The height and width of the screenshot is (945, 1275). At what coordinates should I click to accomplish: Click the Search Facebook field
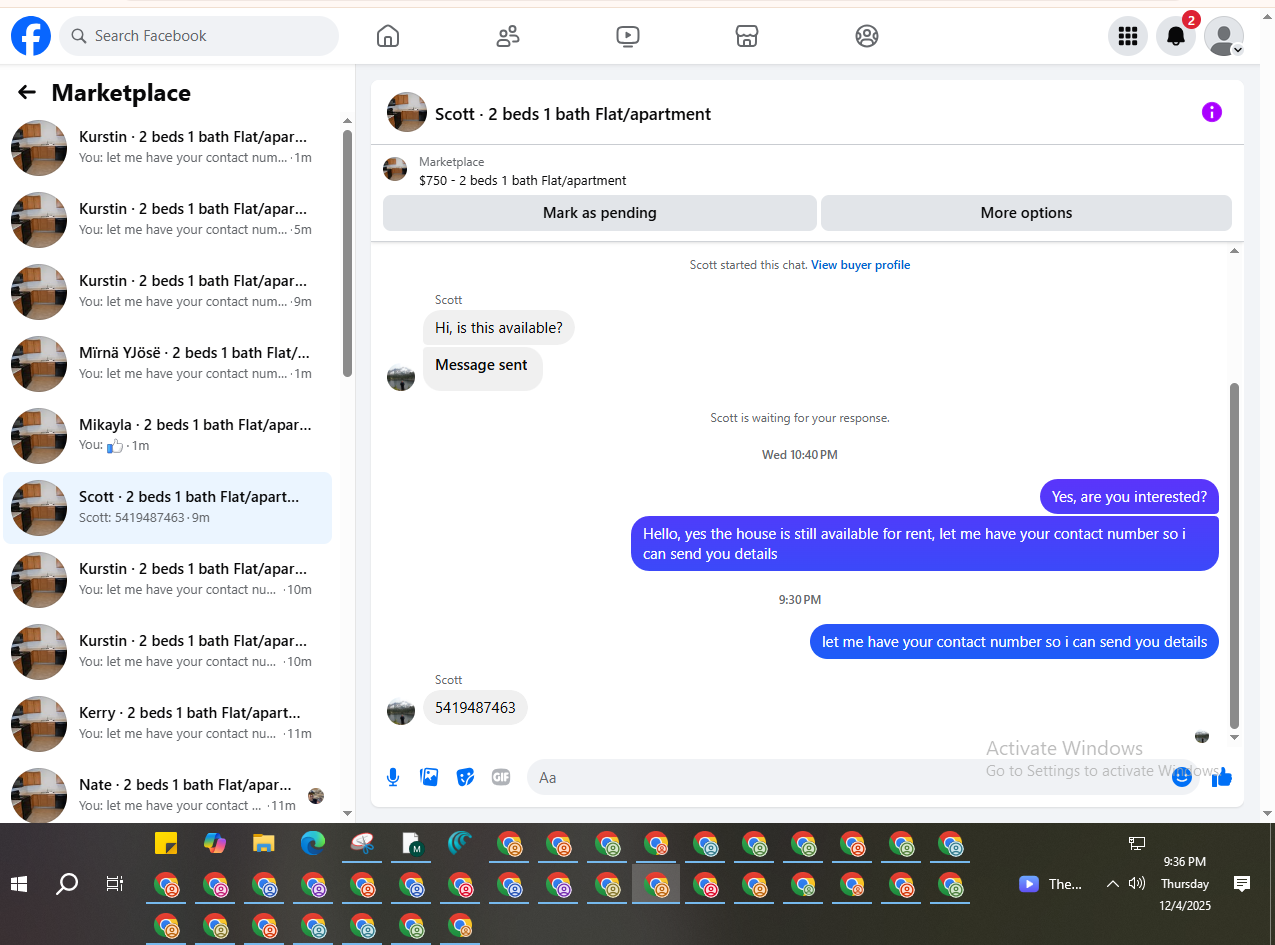coord(199,36)
